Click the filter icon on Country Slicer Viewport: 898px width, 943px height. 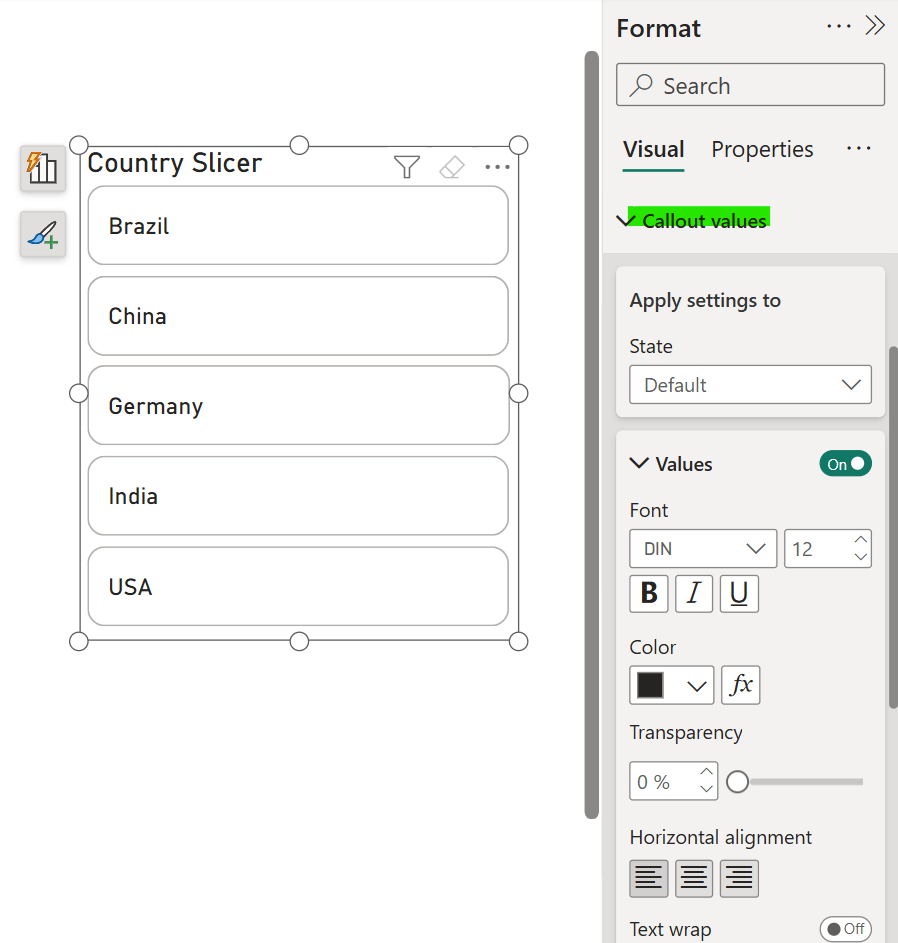406,167
